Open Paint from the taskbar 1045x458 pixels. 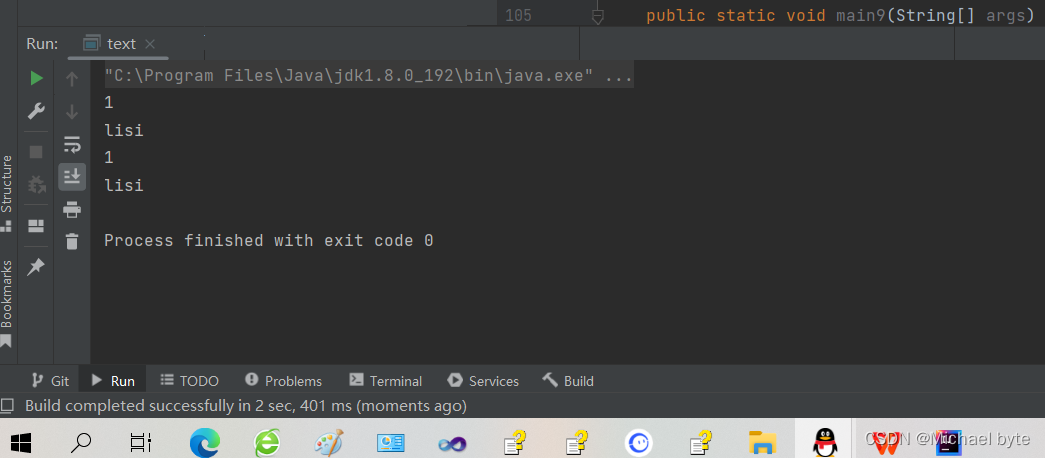(x=329, y=442)
